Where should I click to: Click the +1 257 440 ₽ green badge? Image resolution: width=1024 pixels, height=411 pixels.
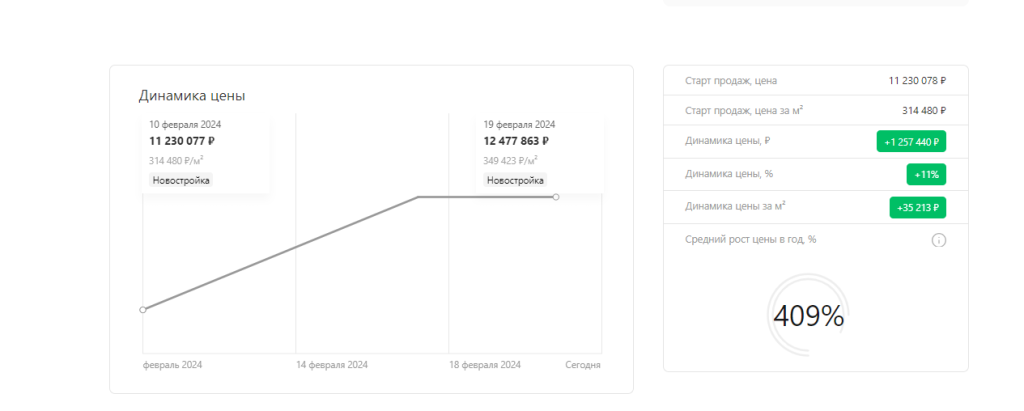(x=911, y=141)
